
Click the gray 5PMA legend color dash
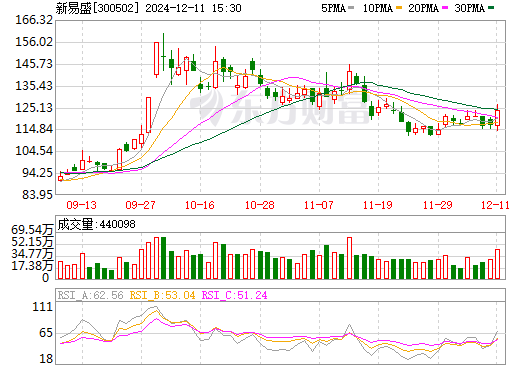(x=351, y=8)
